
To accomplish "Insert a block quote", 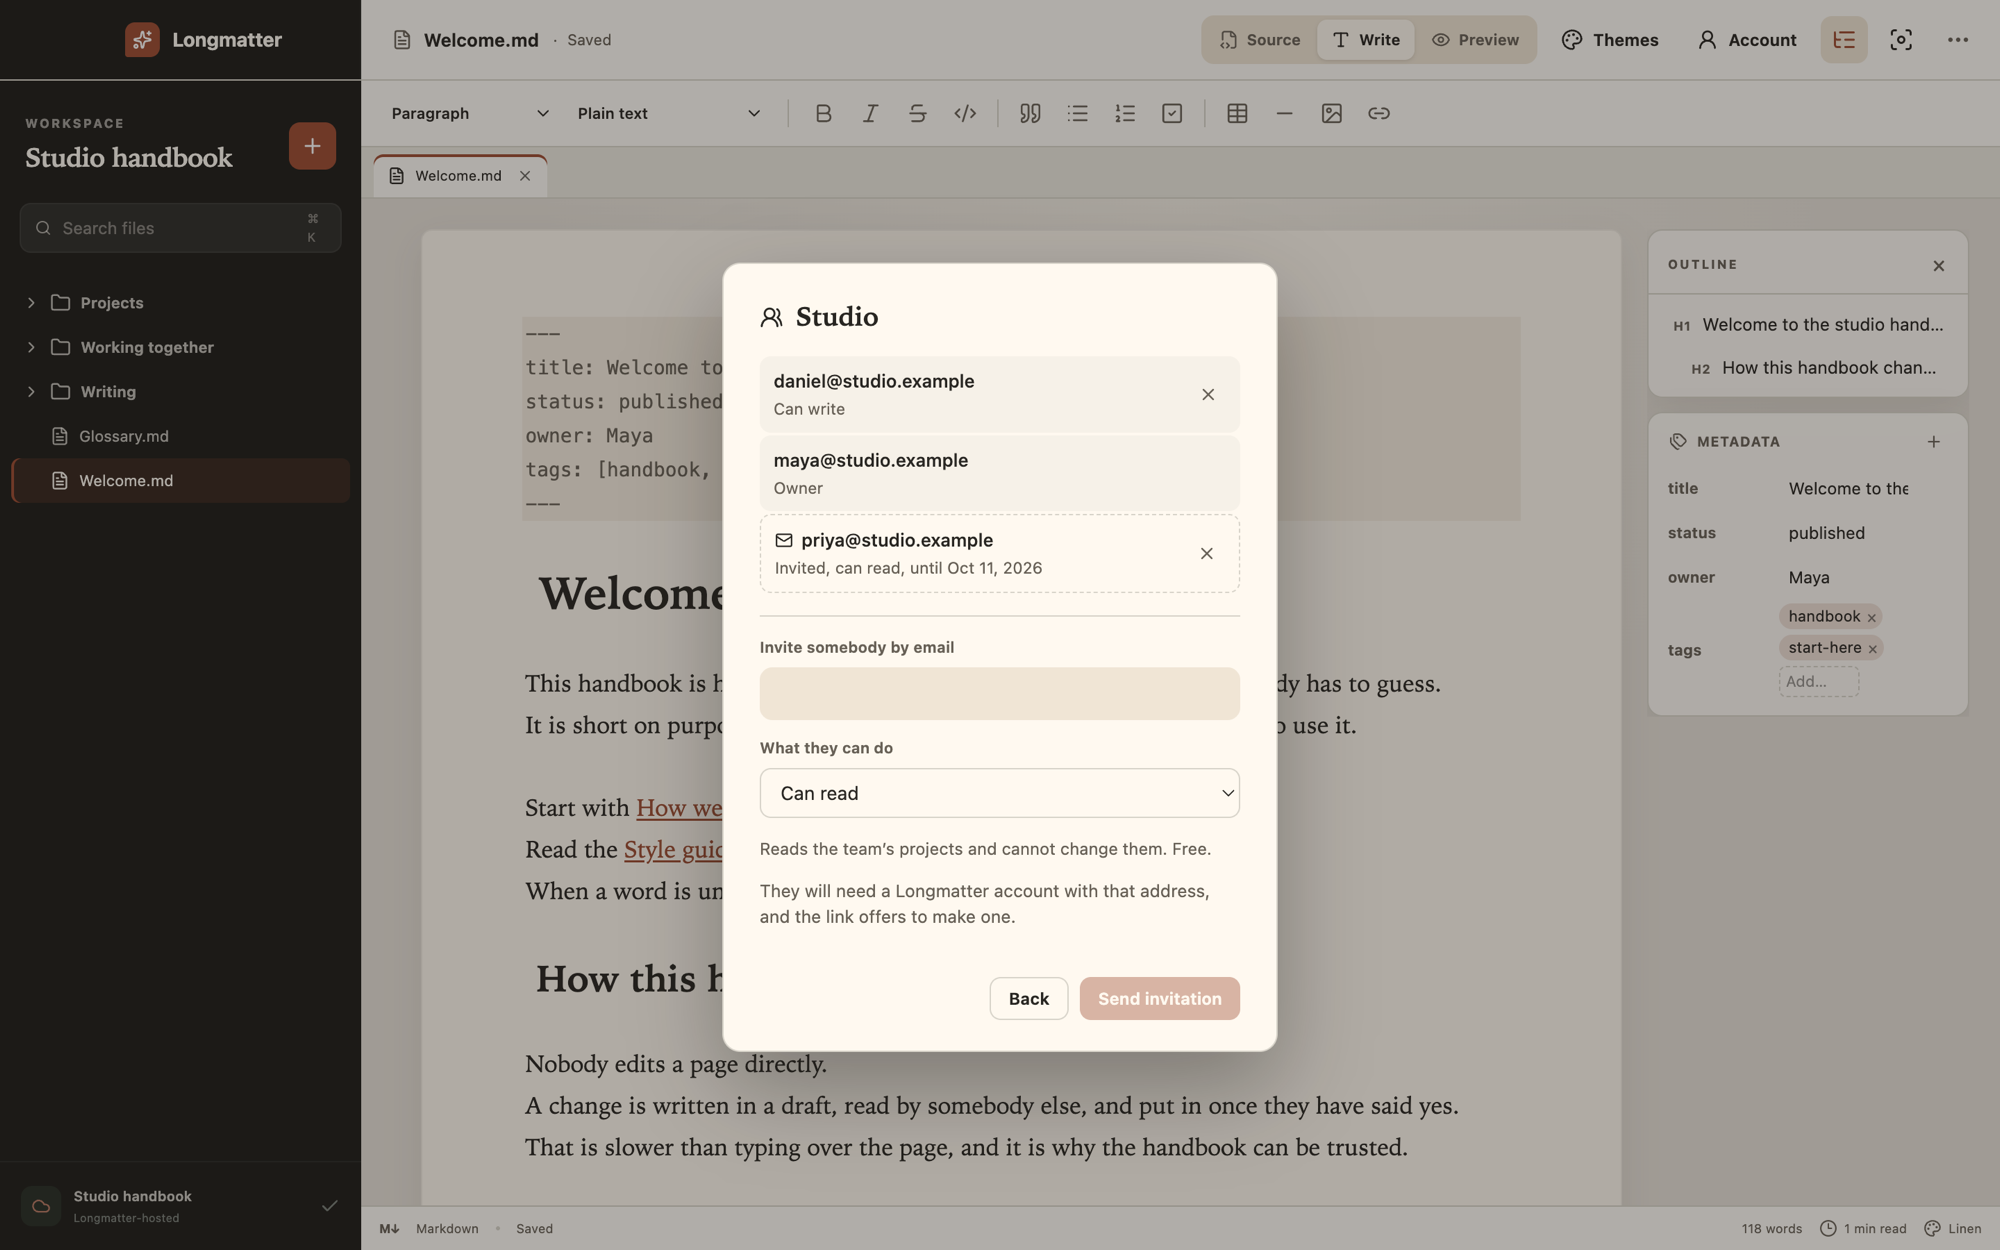I will pyautogui.click(x=1030, y=113).
